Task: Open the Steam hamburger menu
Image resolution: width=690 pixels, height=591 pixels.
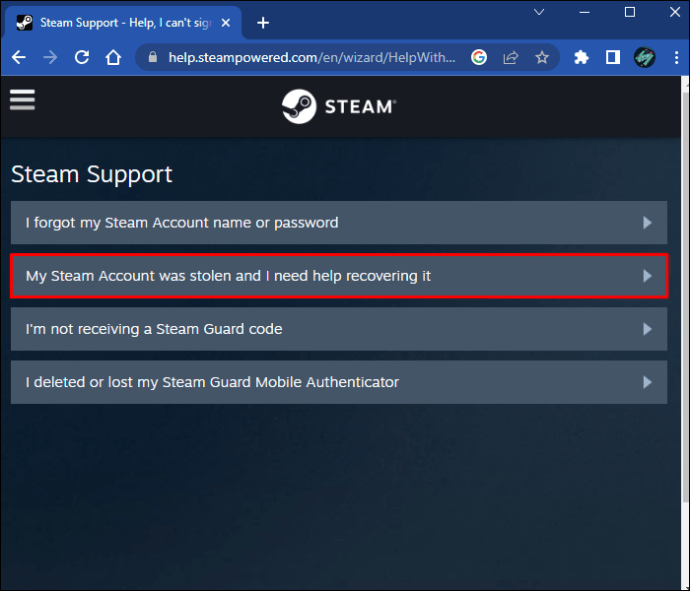Action: click(x=22, y=99)
